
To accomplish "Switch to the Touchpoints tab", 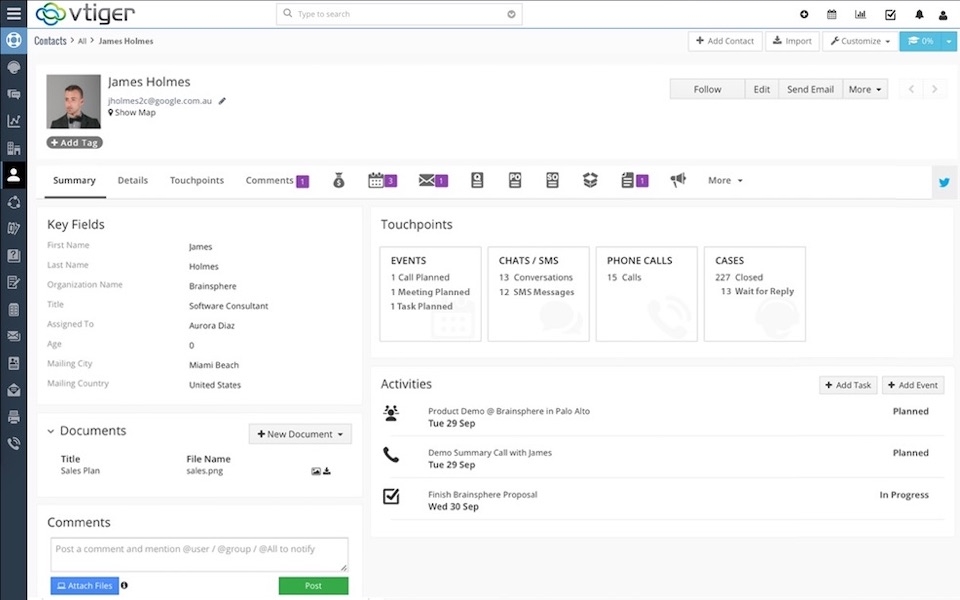I will click(196, 181).
